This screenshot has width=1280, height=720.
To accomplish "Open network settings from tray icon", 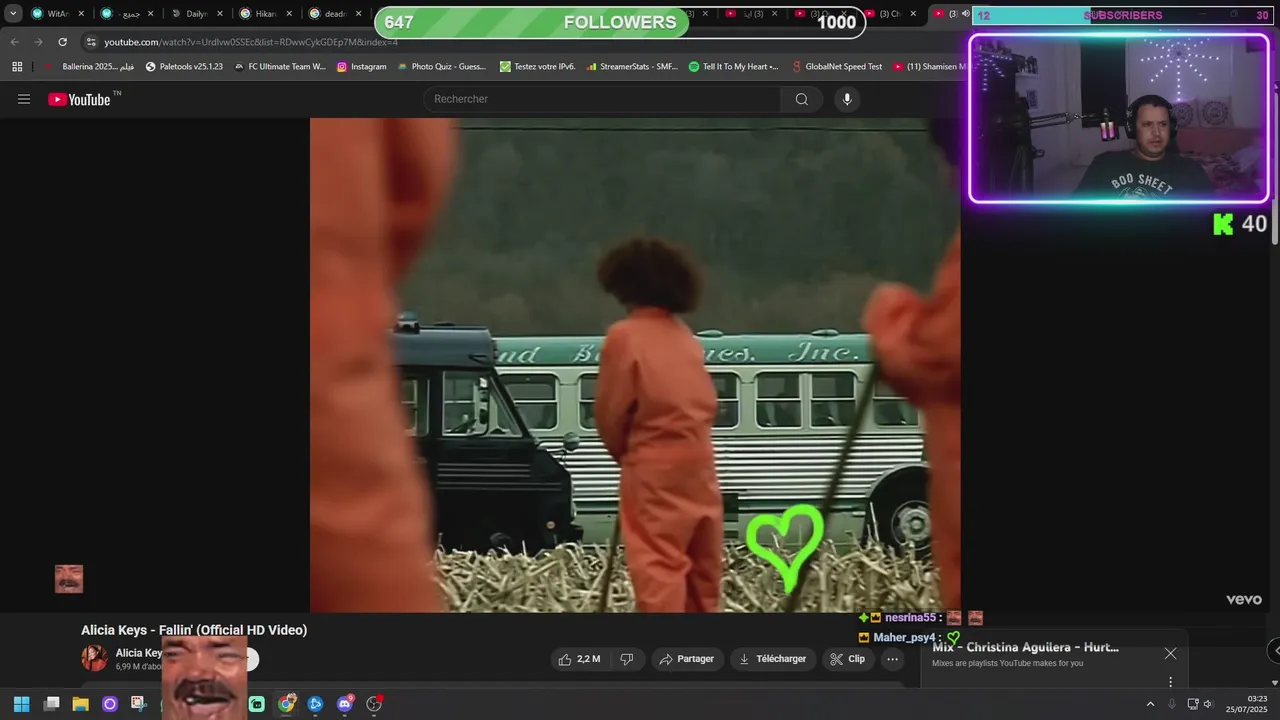I will click(x=1193, y=704).
